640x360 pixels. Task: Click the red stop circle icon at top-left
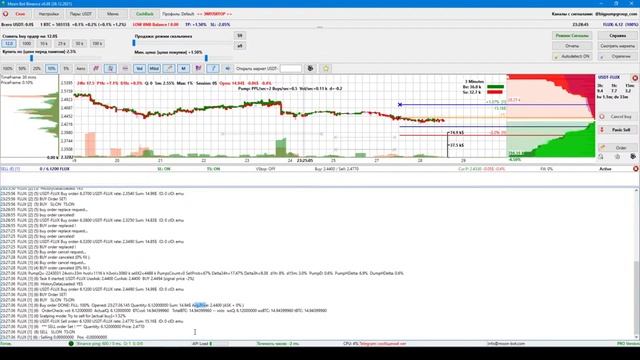(5, 14)
